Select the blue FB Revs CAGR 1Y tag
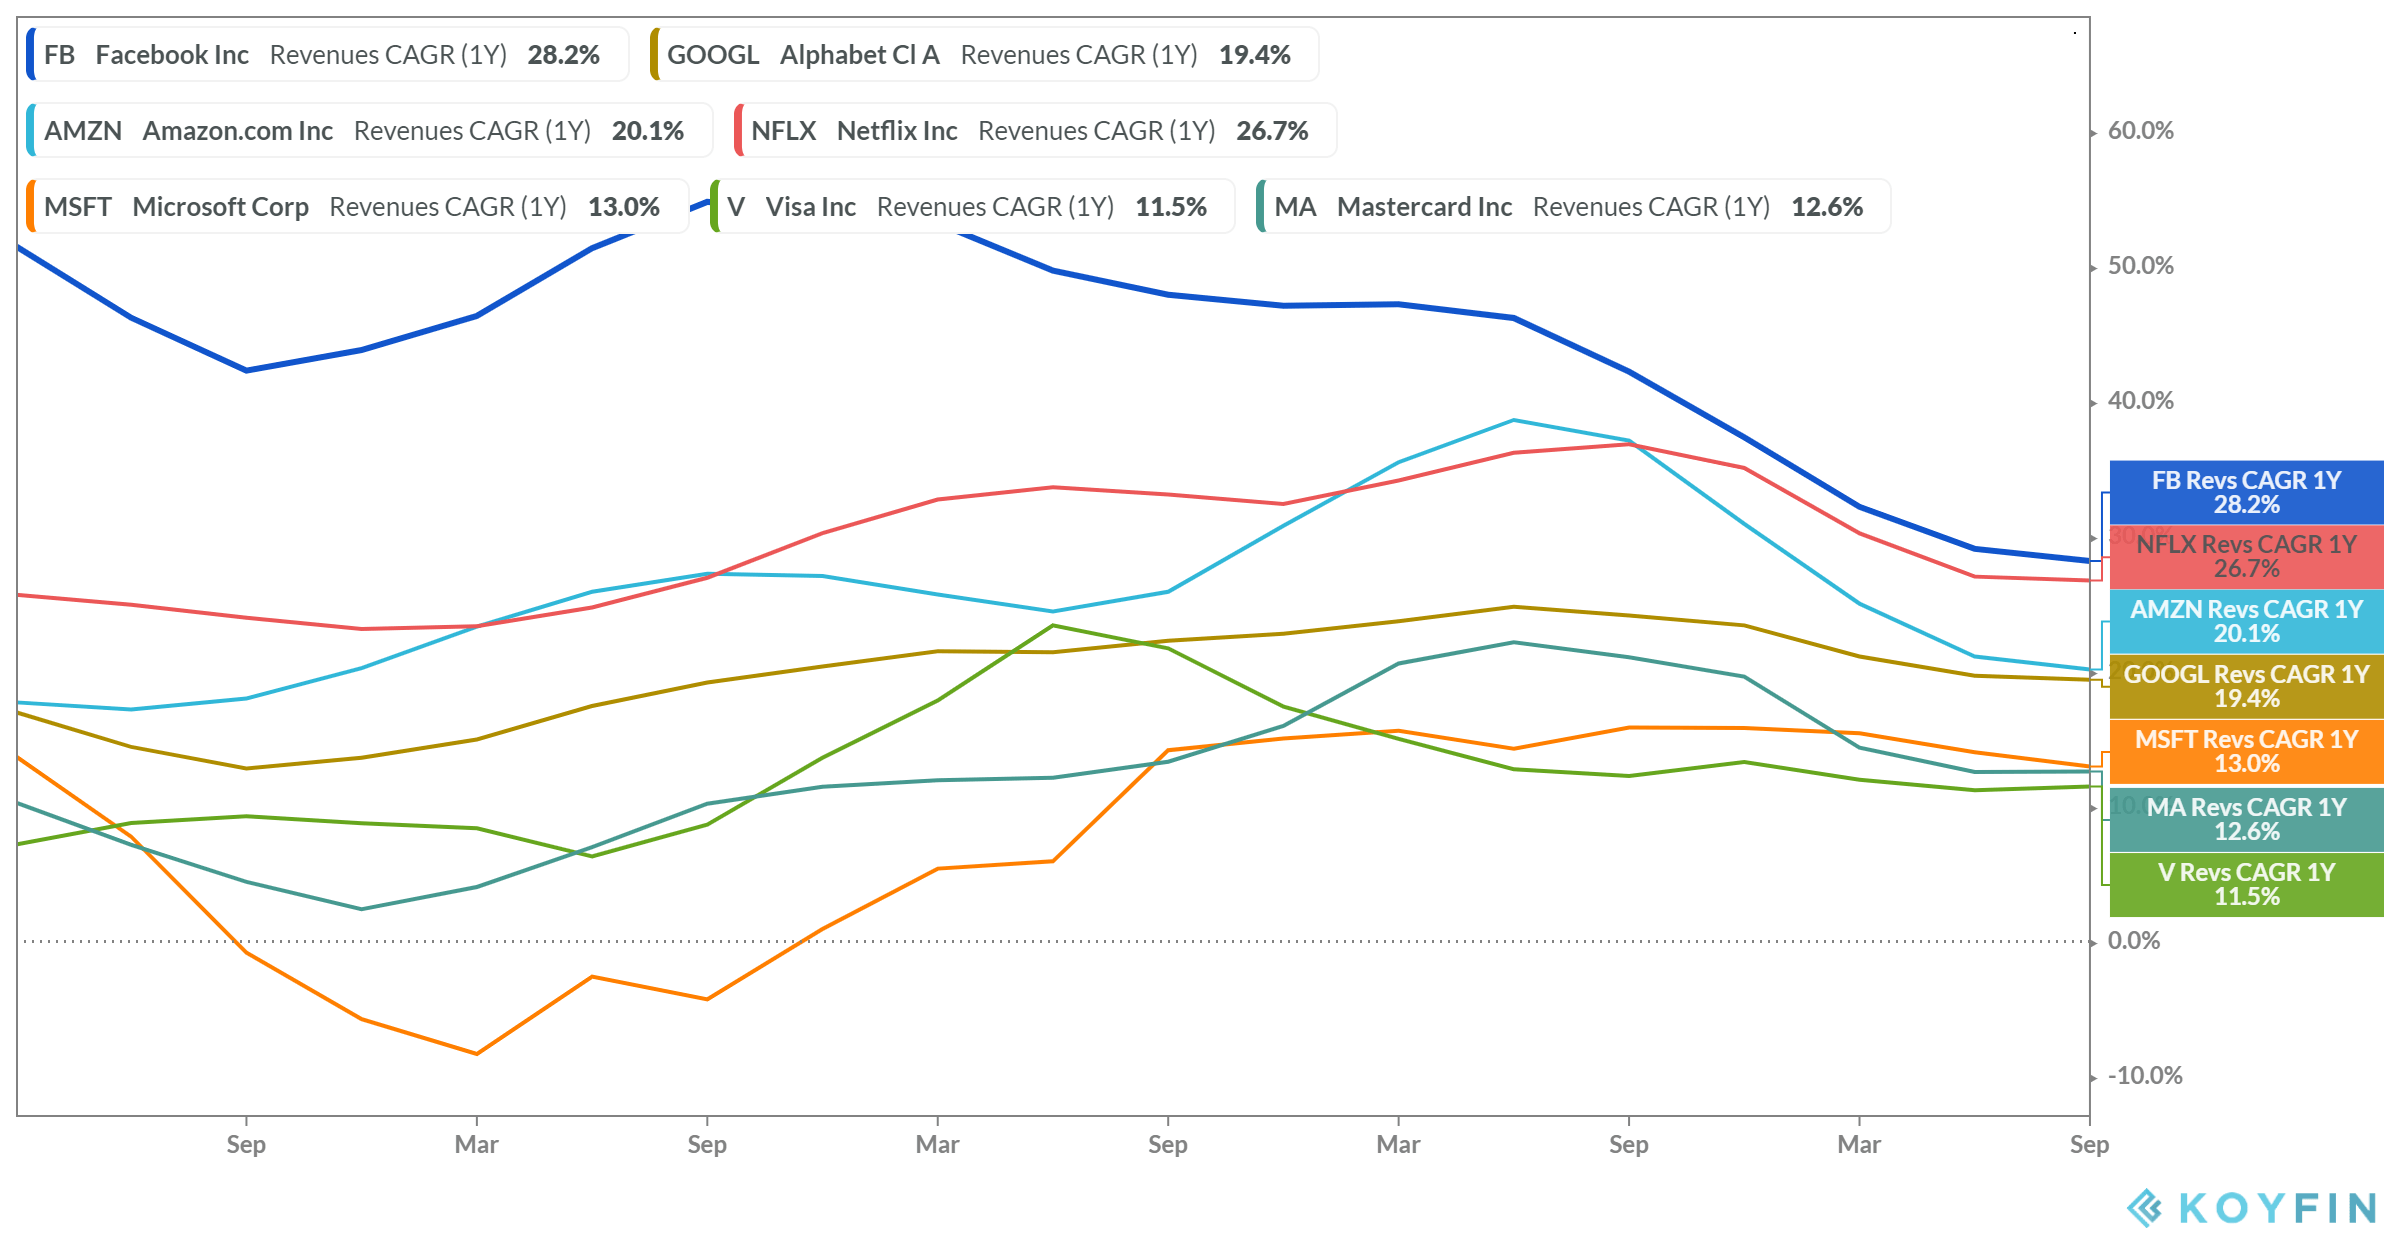Viewport: 2400px width, 1240px height. coord(2246,492)
